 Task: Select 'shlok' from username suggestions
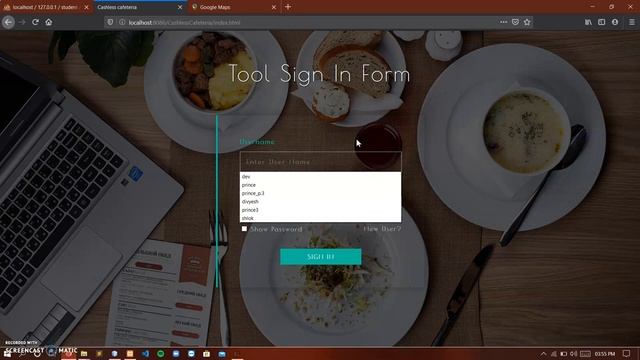coord(320,218)
